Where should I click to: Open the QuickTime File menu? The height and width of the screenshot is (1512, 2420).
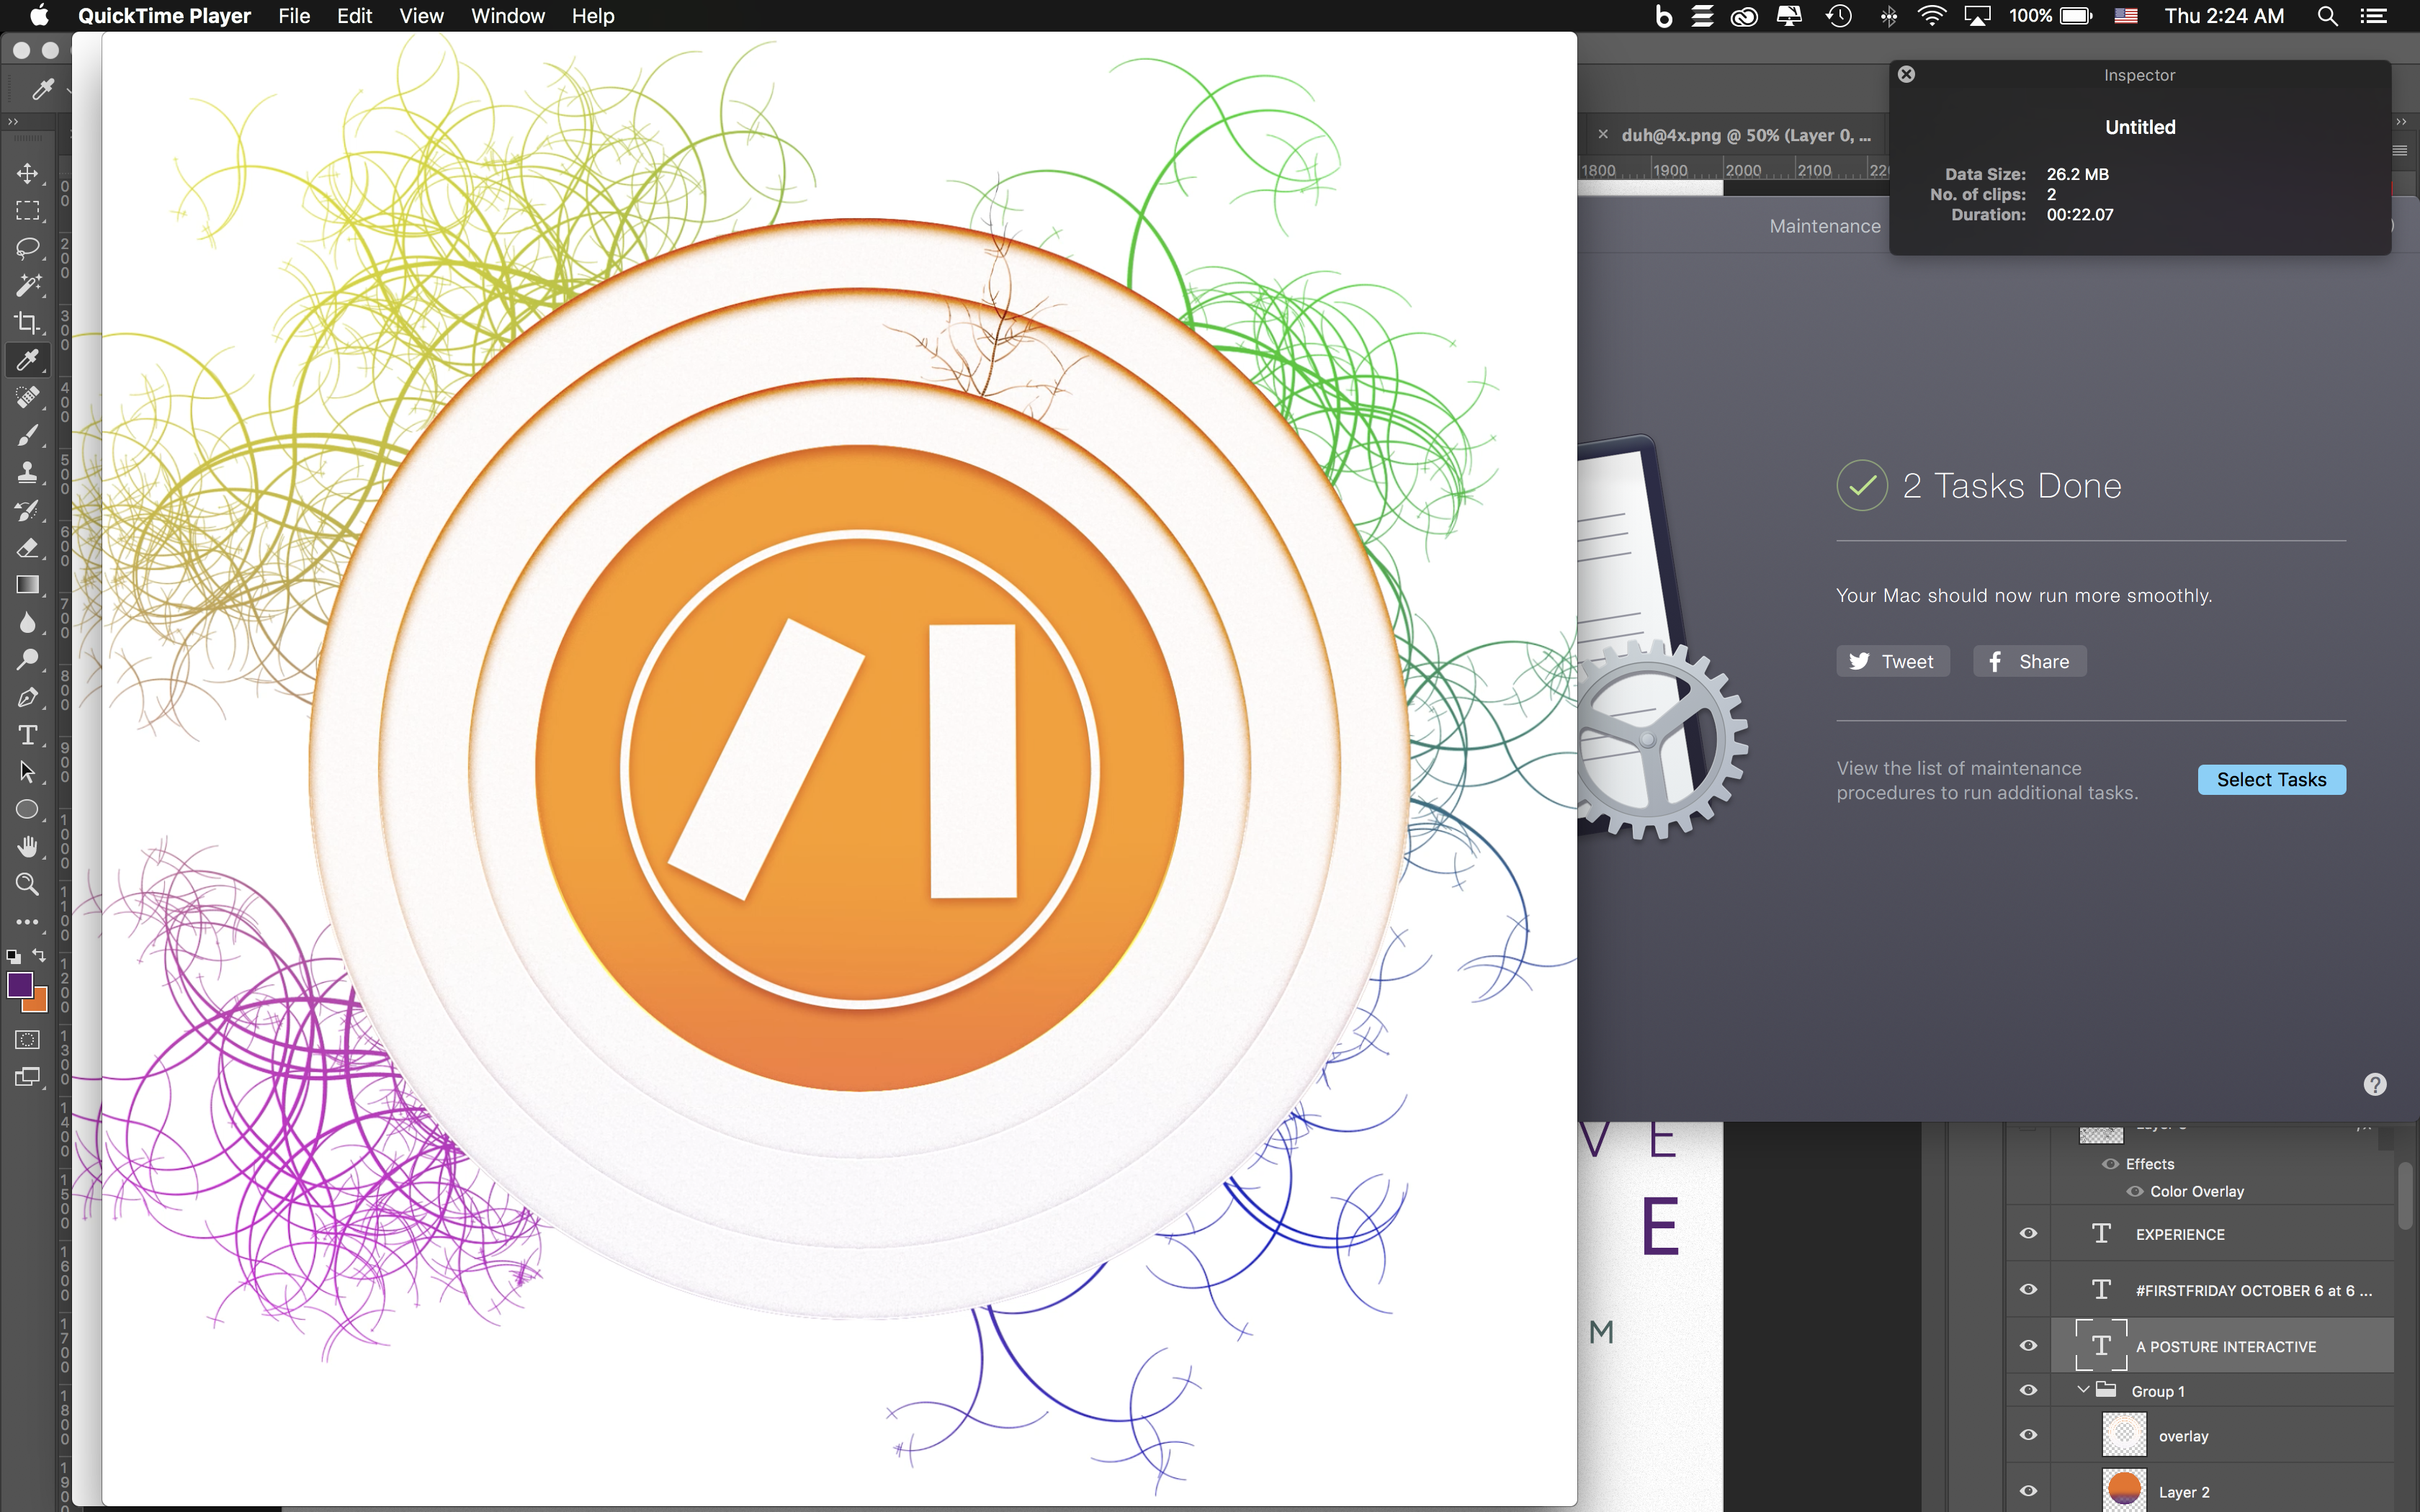[294, 16]
